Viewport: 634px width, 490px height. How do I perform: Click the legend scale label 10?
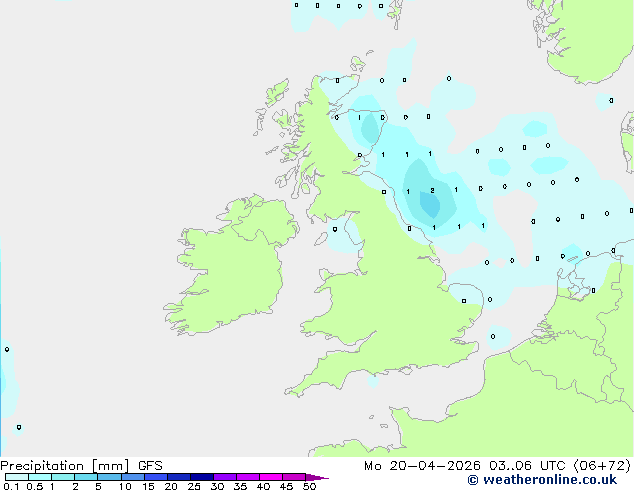125,486
